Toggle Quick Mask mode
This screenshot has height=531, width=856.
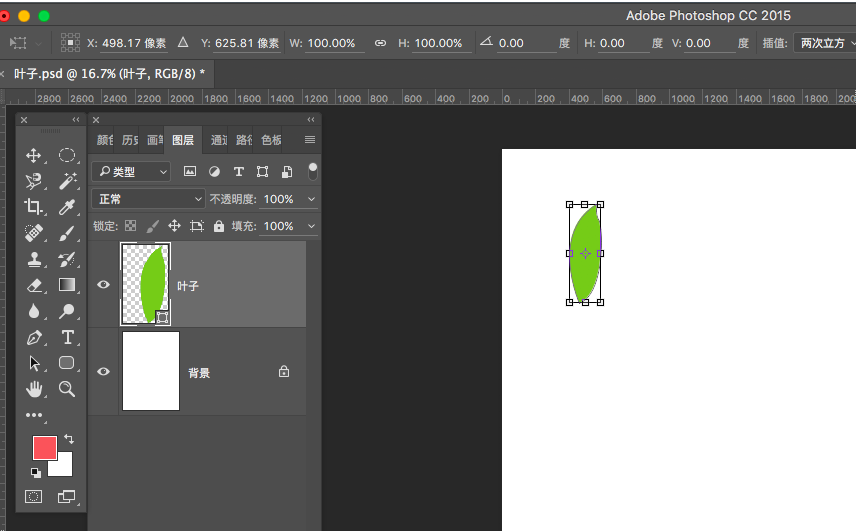(33, 496)
